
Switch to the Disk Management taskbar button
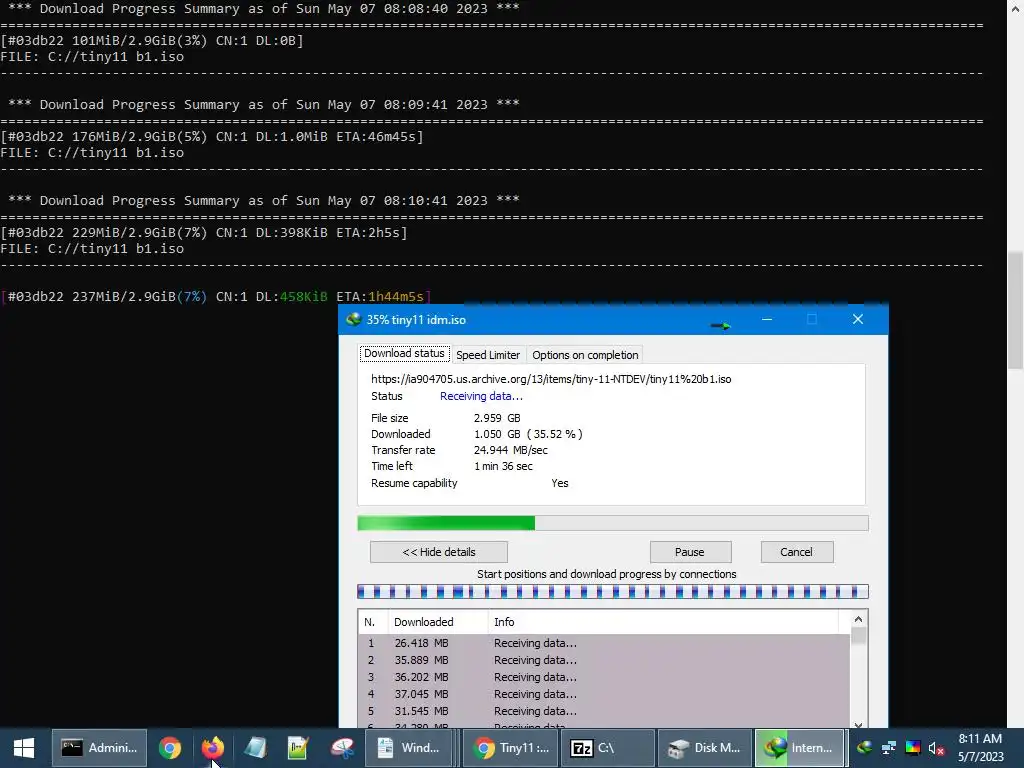pyautogui.click(x=705, y=748)
